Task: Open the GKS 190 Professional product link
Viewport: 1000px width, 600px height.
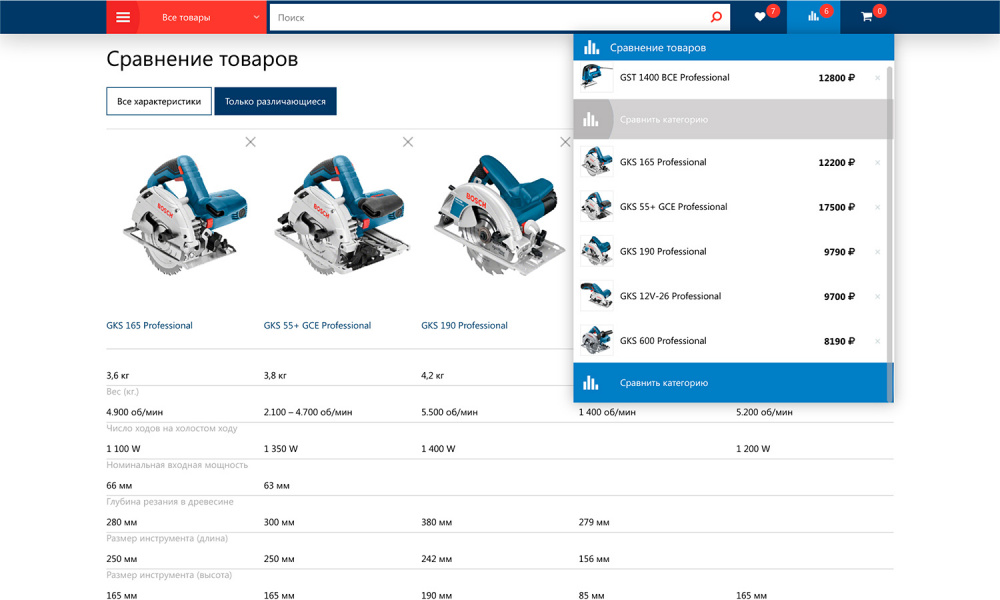Action: coord(464,326)
